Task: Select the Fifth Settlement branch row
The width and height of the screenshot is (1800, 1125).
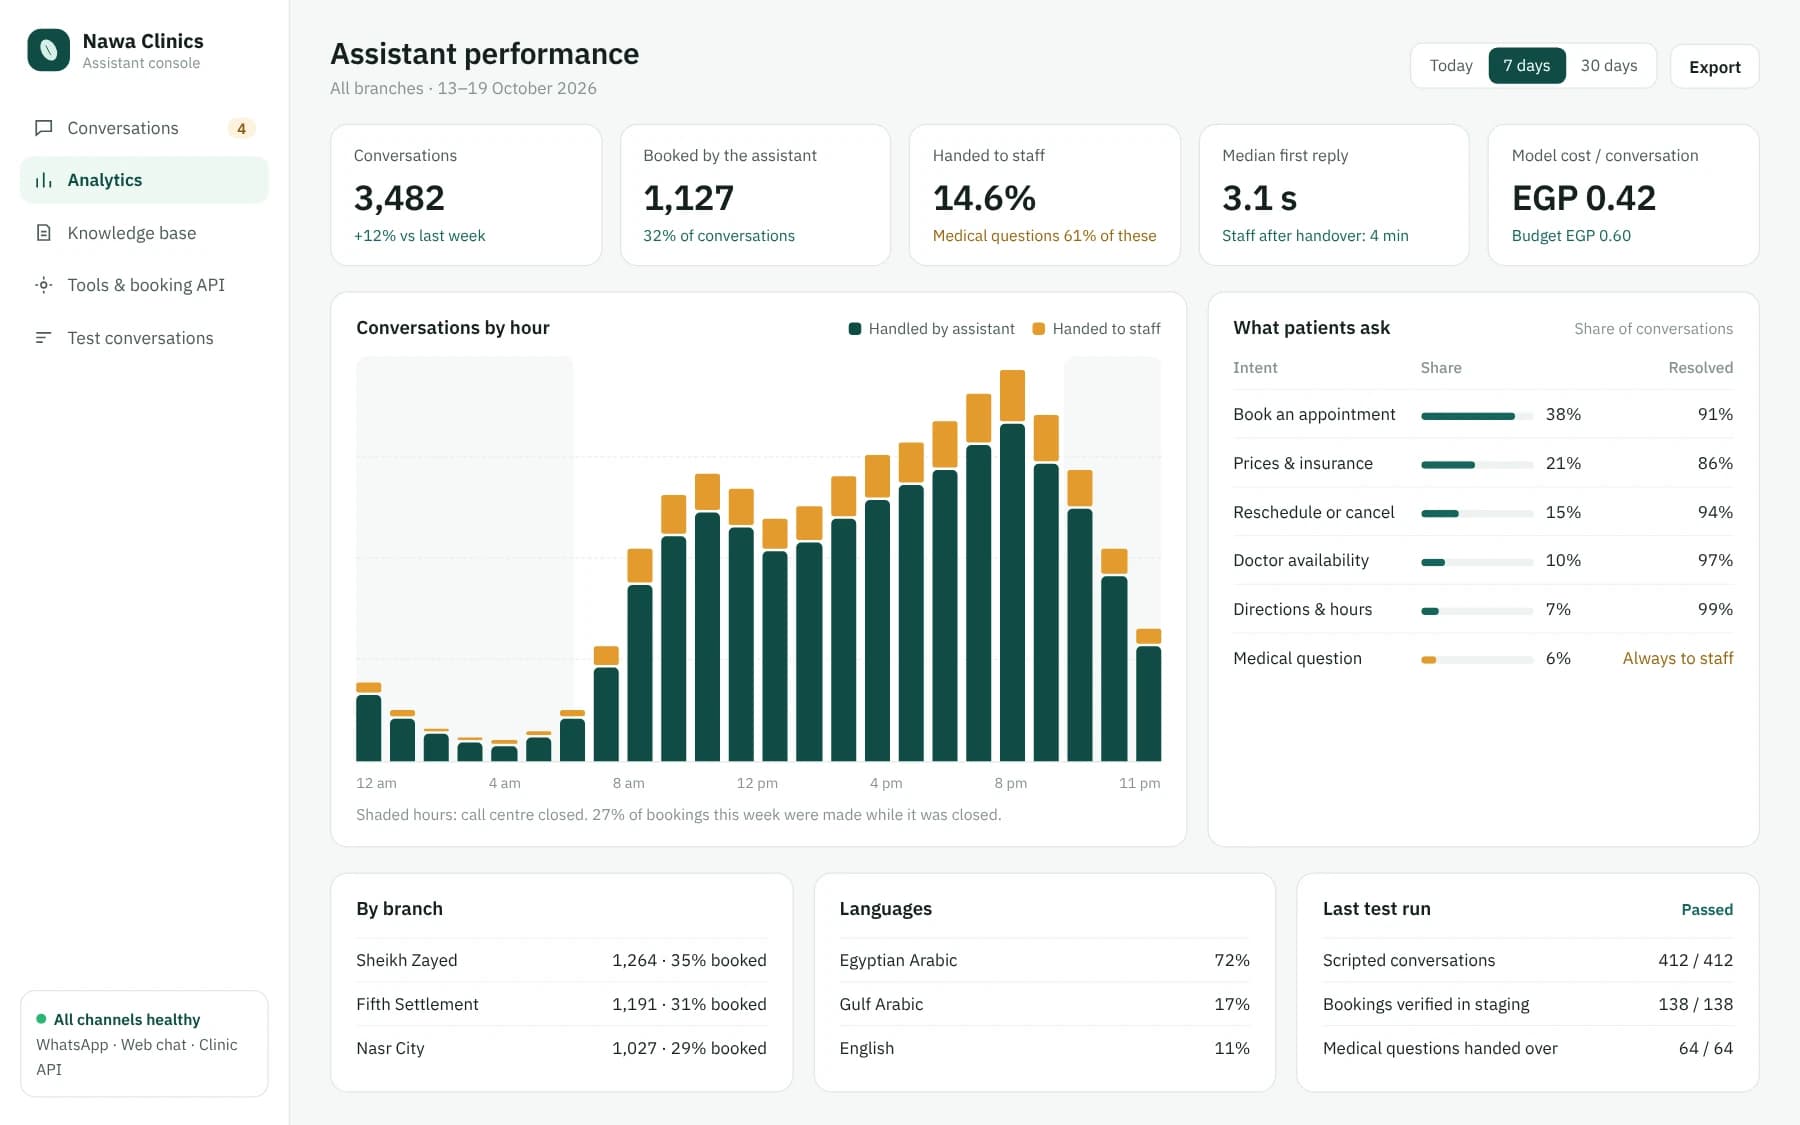Action: click(561, 1004)
